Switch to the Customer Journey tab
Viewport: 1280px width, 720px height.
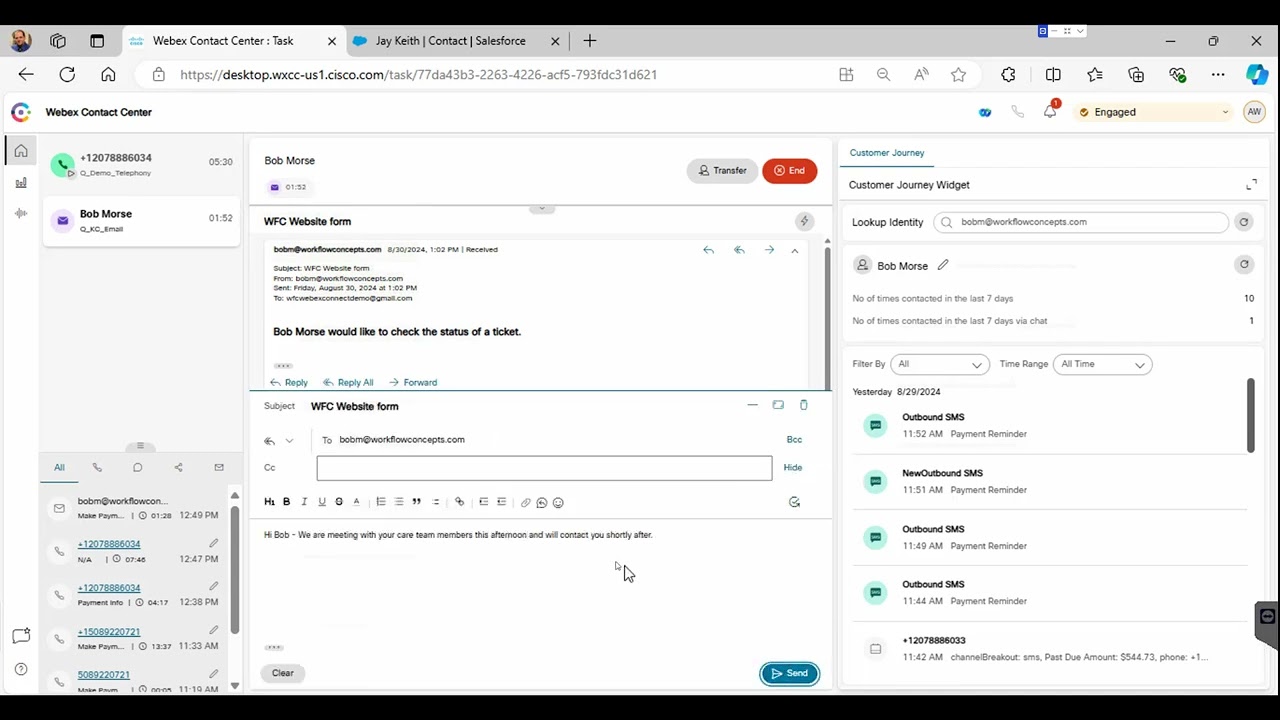[887, 153]
